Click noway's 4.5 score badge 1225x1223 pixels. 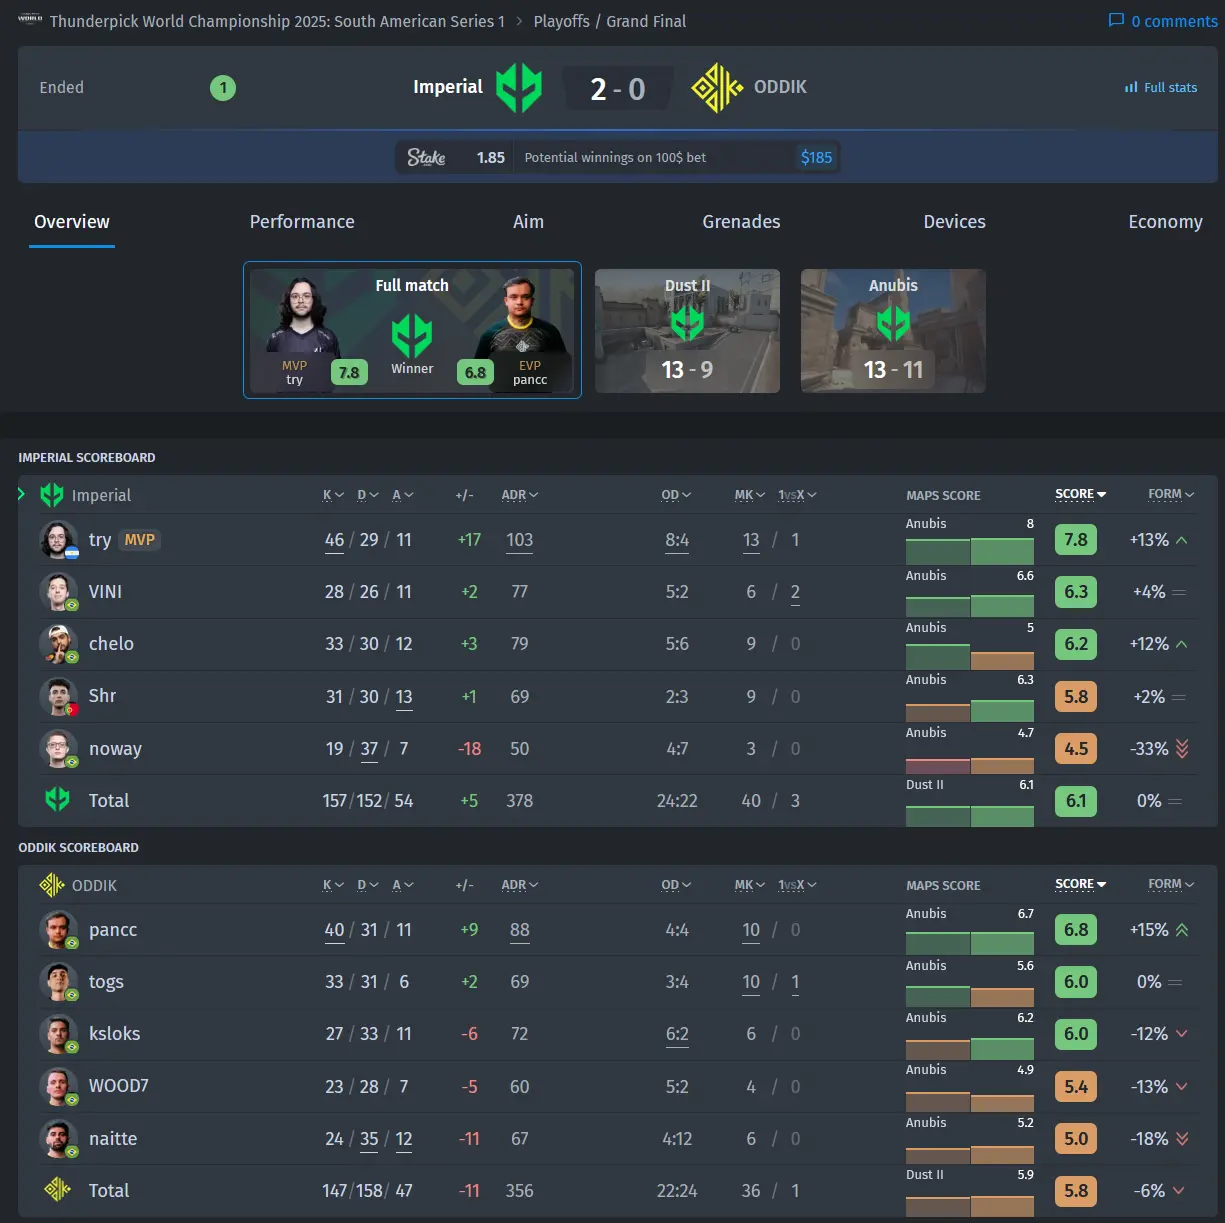pos(1076,749)
